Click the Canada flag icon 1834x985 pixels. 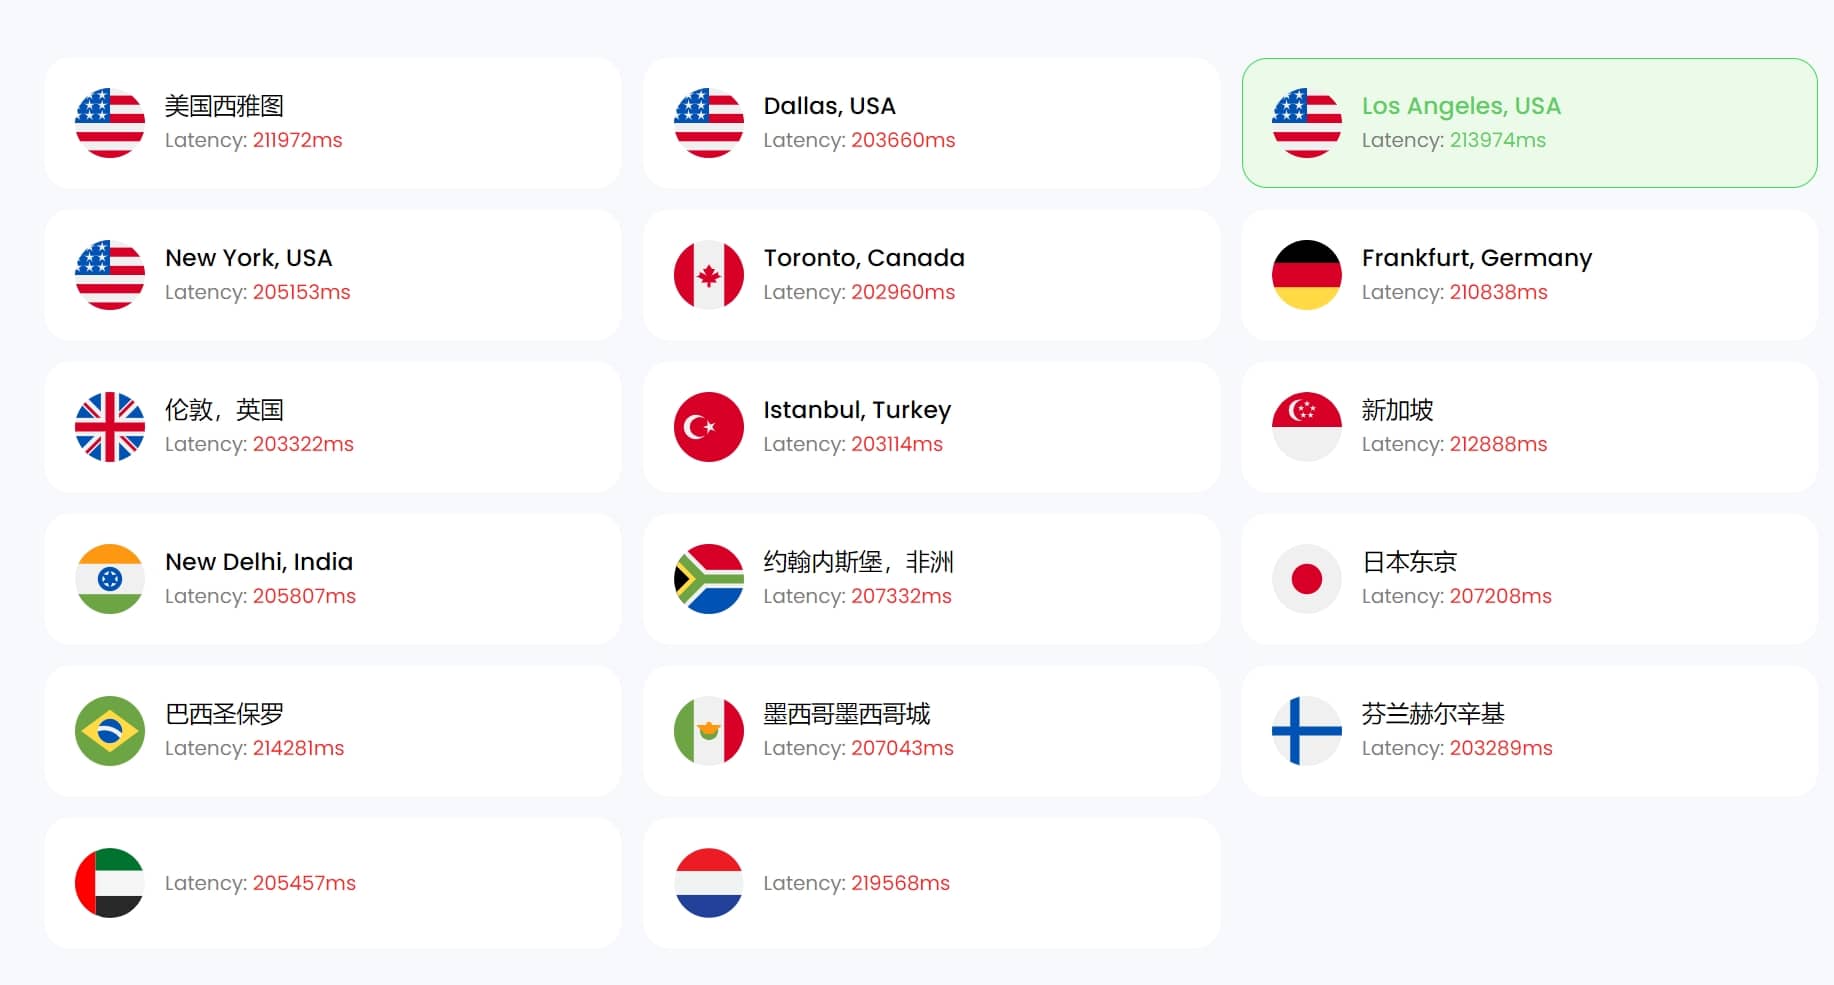pos(708,275)
